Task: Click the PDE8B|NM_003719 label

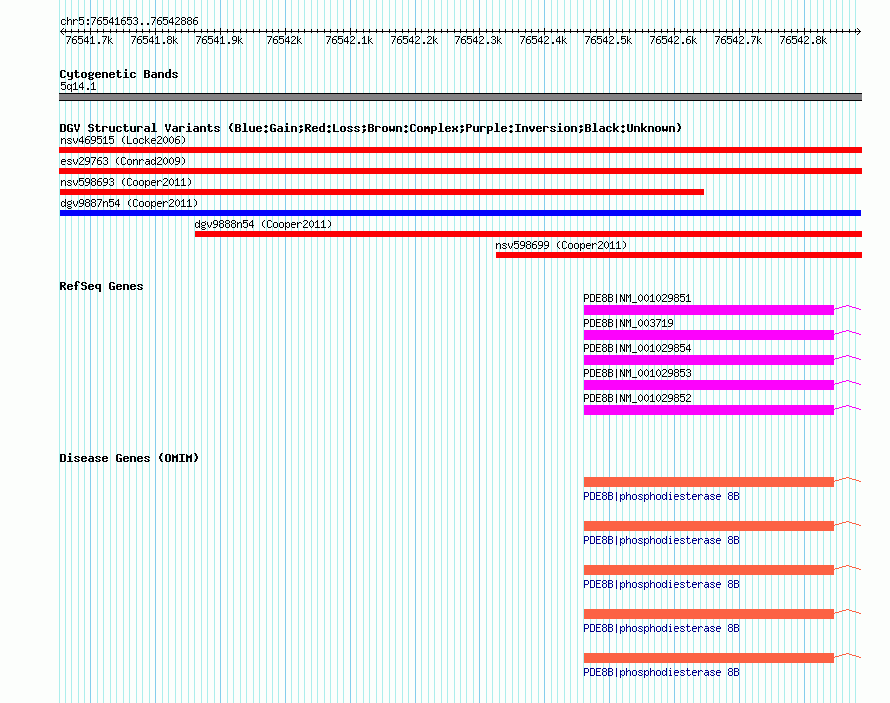Action: [x=628, y=323]
